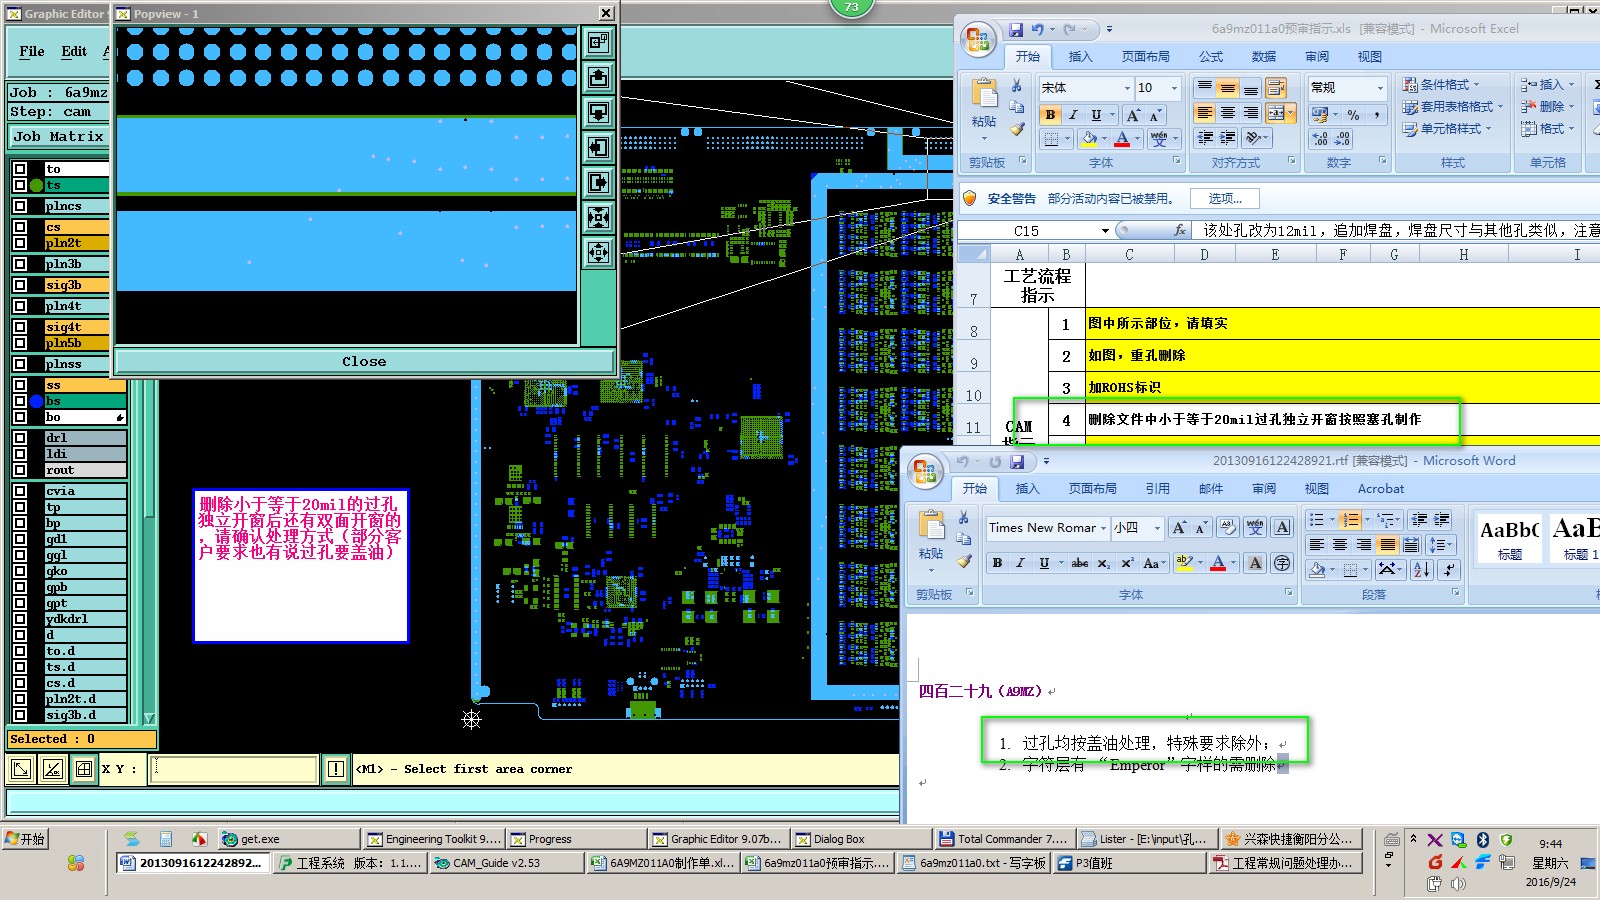Click the green display color of layer 'ts'
Viewport: 1600px width, 900px height.
(36, 185)
